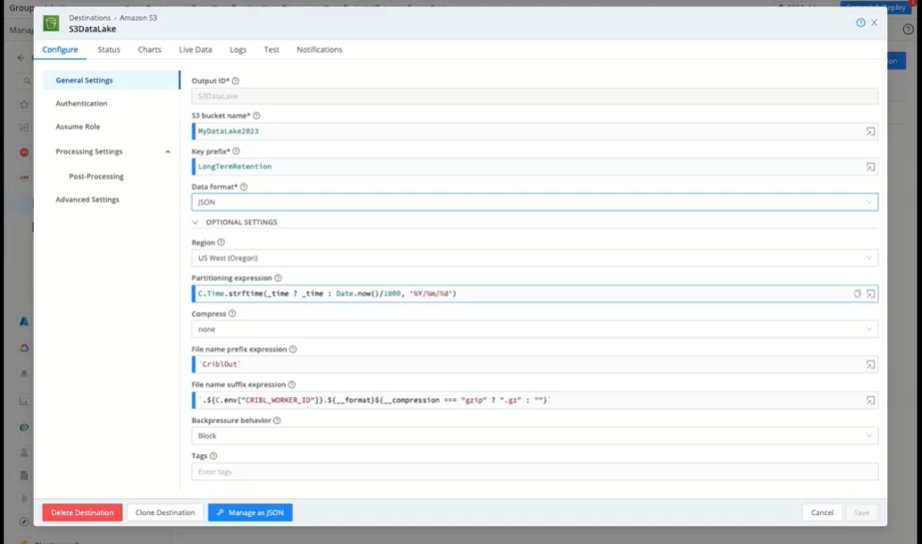Expand the S3 bucket name expression editor
This screenshot has width=922, height=544.
870,132
